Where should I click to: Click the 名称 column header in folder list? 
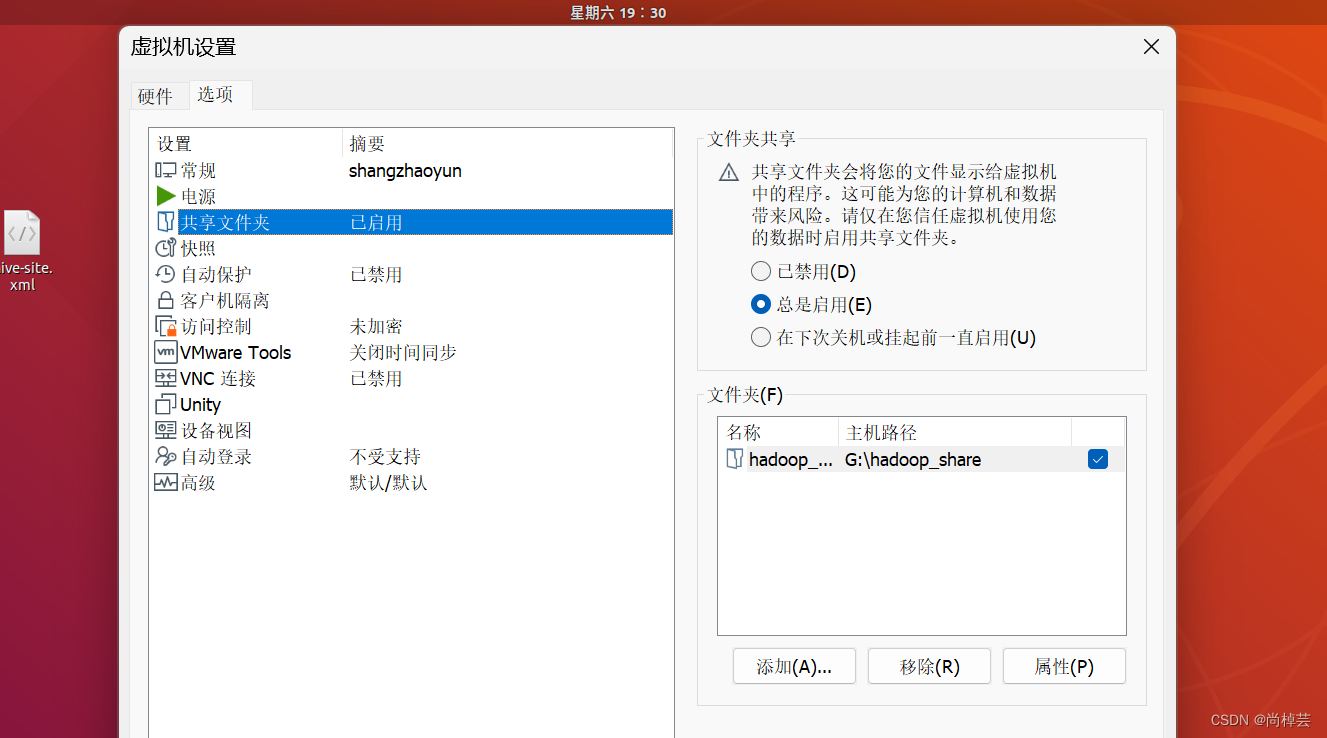pos(778,433)
